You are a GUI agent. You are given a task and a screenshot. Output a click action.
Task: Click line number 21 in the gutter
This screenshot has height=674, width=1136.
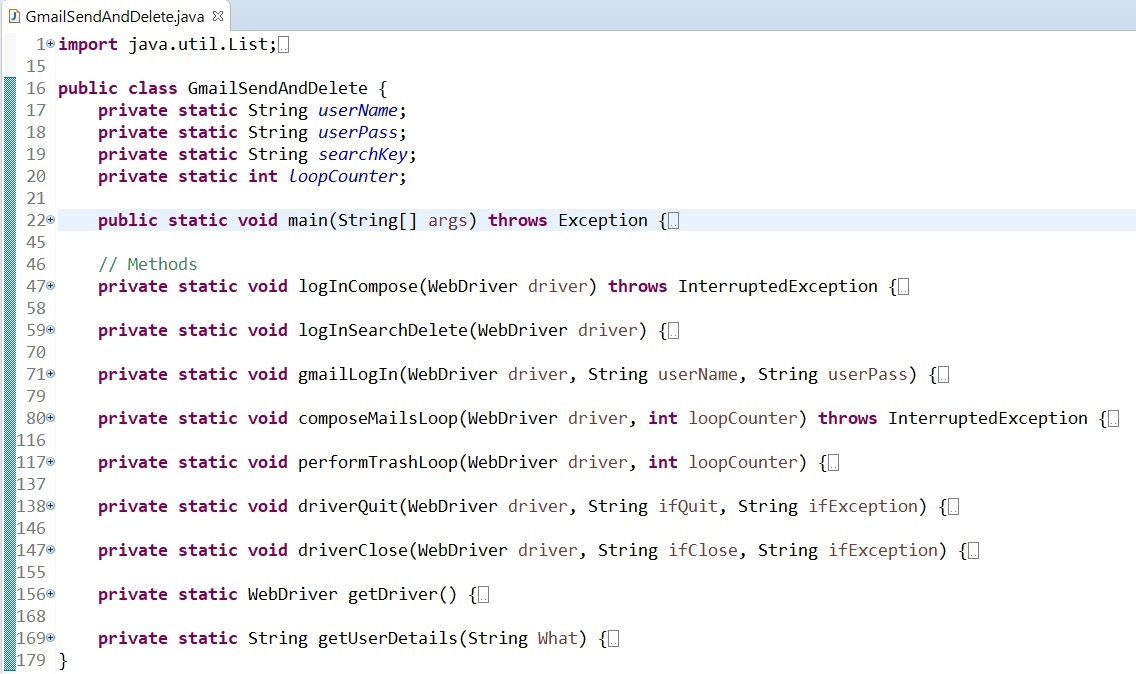(x=36, y=199)
